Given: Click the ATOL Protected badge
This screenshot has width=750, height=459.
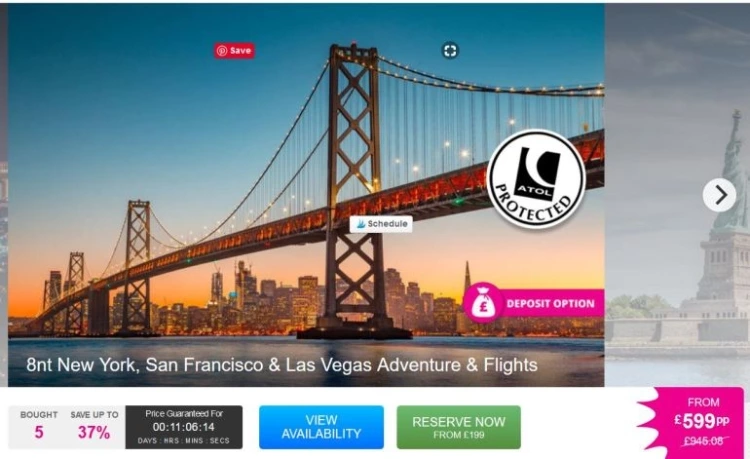Looking at the screenshot, I should [536, 179].
